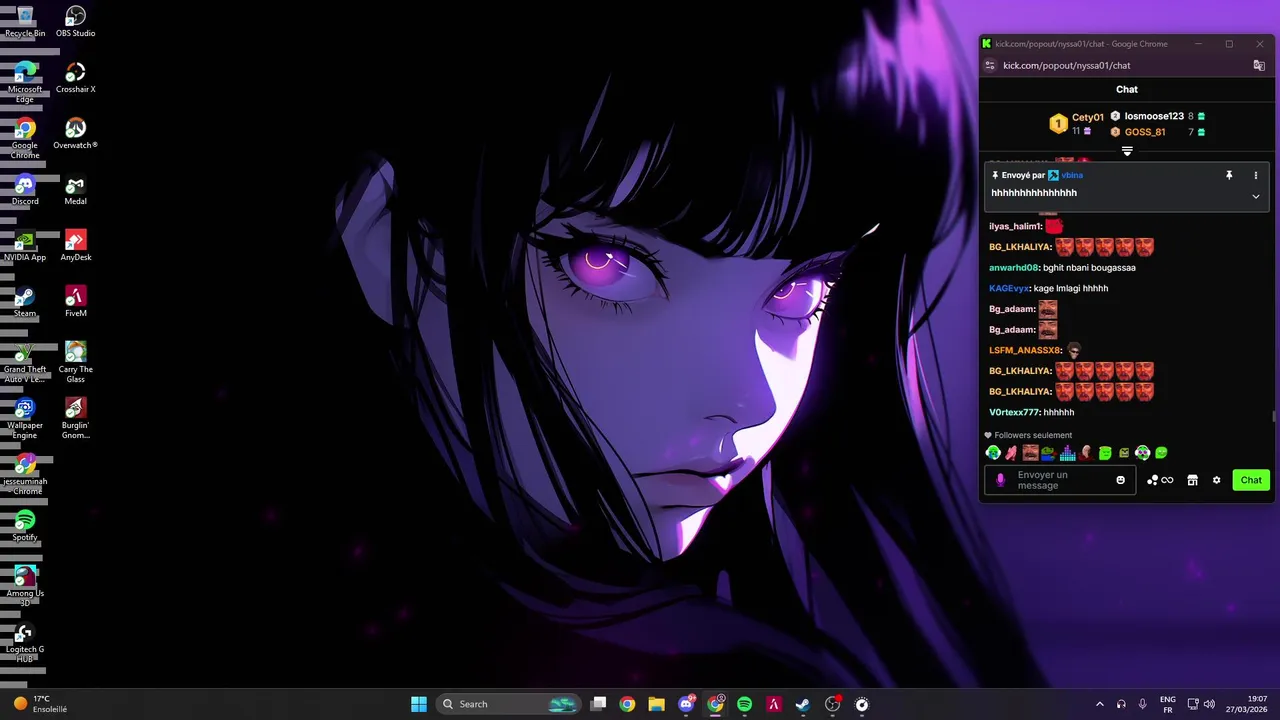Click username ilyas_halim1 in chat
The image size is (1280, 720).
[1015, 226]
